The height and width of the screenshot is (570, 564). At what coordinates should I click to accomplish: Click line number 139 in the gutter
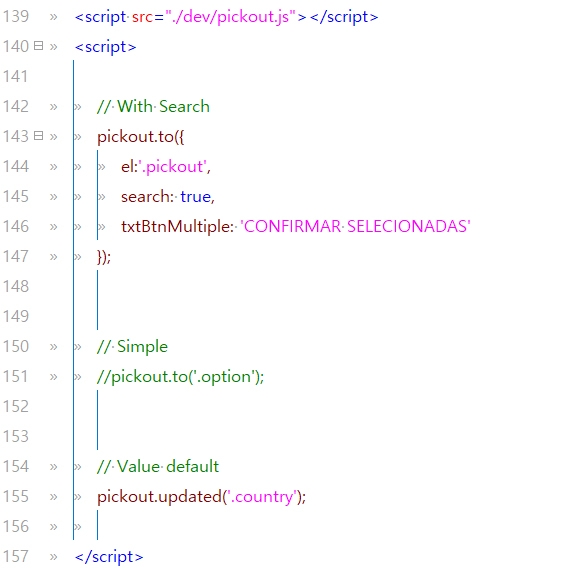[16, 17]
